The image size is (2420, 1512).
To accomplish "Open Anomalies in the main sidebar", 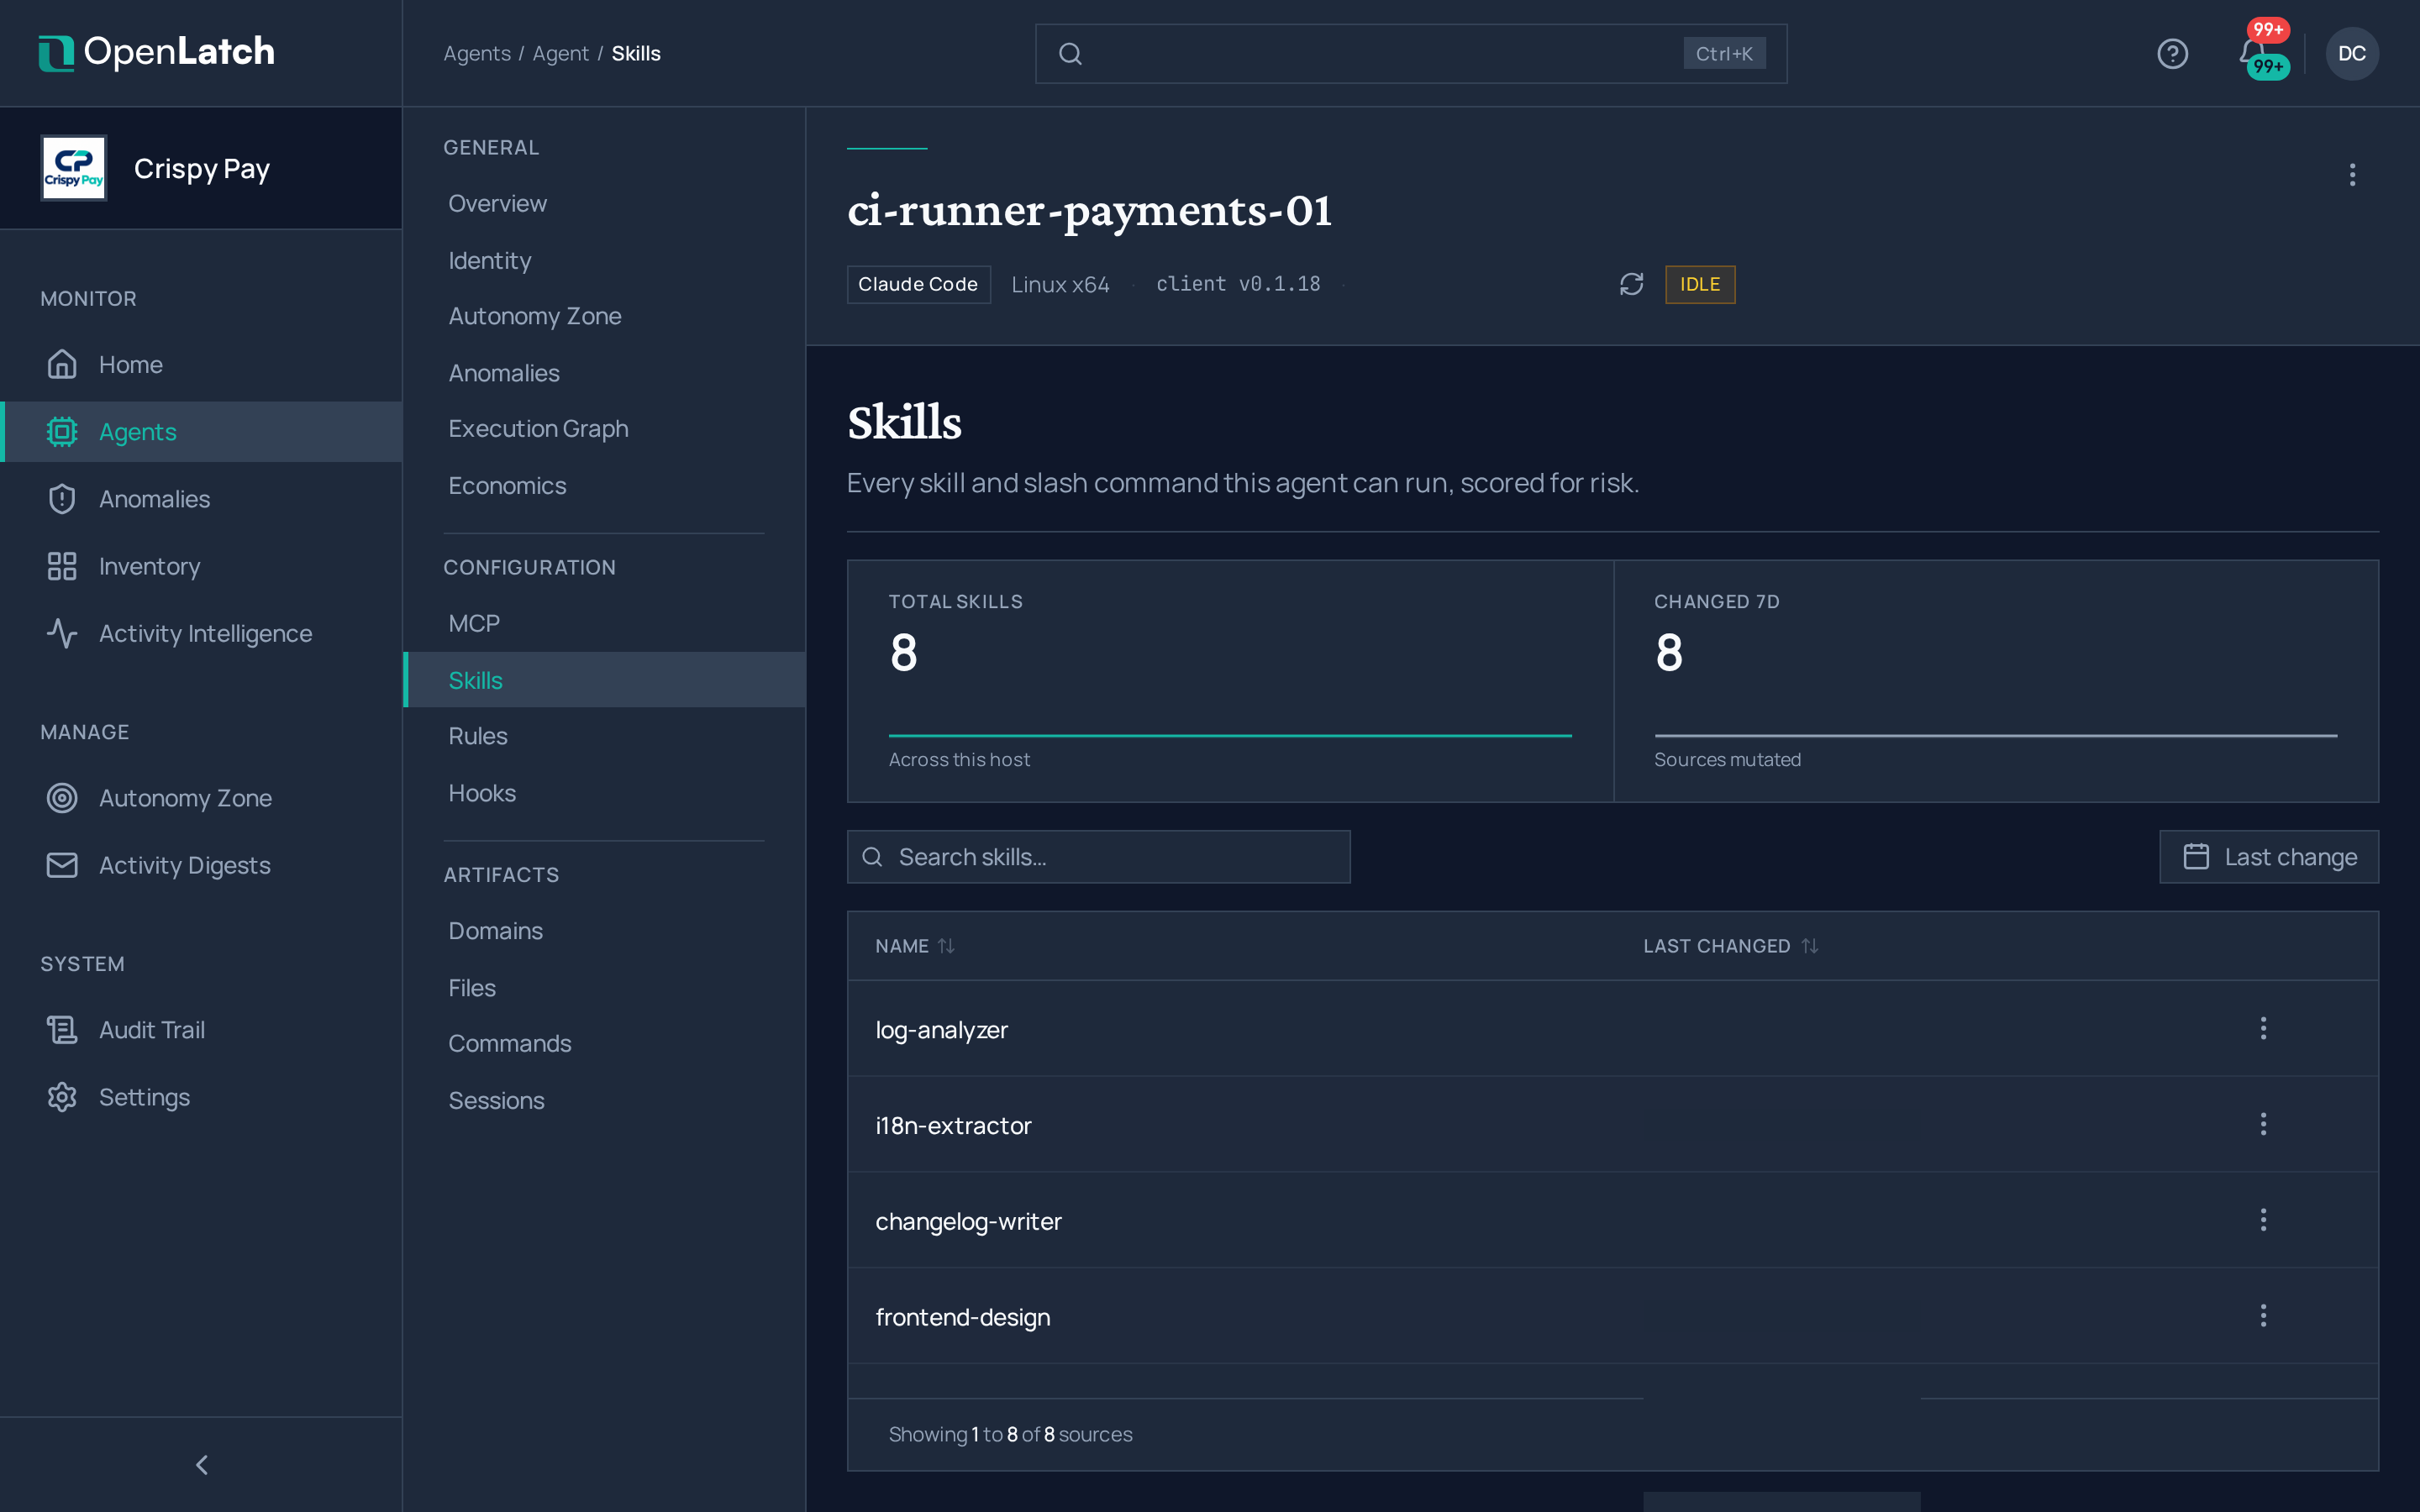I will coord(201,498).
